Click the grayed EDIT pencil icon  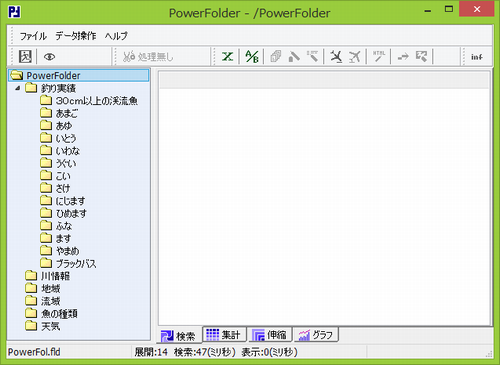point(312,56)
